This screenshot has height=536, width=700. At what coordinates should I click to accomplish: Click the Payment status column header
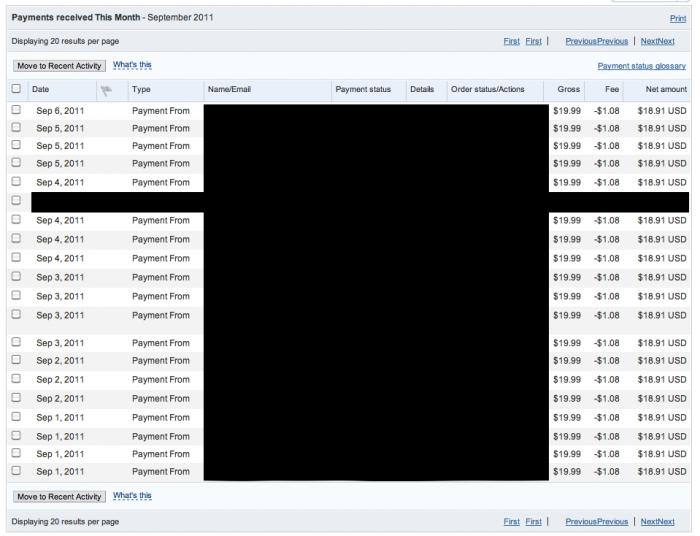pyautogui.click(x=362, y=90)
